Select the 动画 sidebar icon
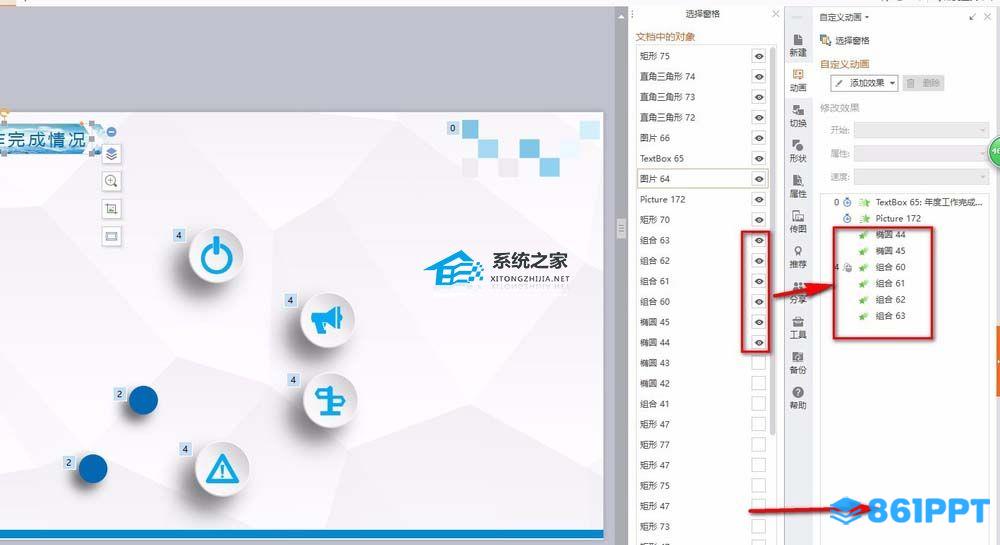1000x545 pixels. (798, 80)
